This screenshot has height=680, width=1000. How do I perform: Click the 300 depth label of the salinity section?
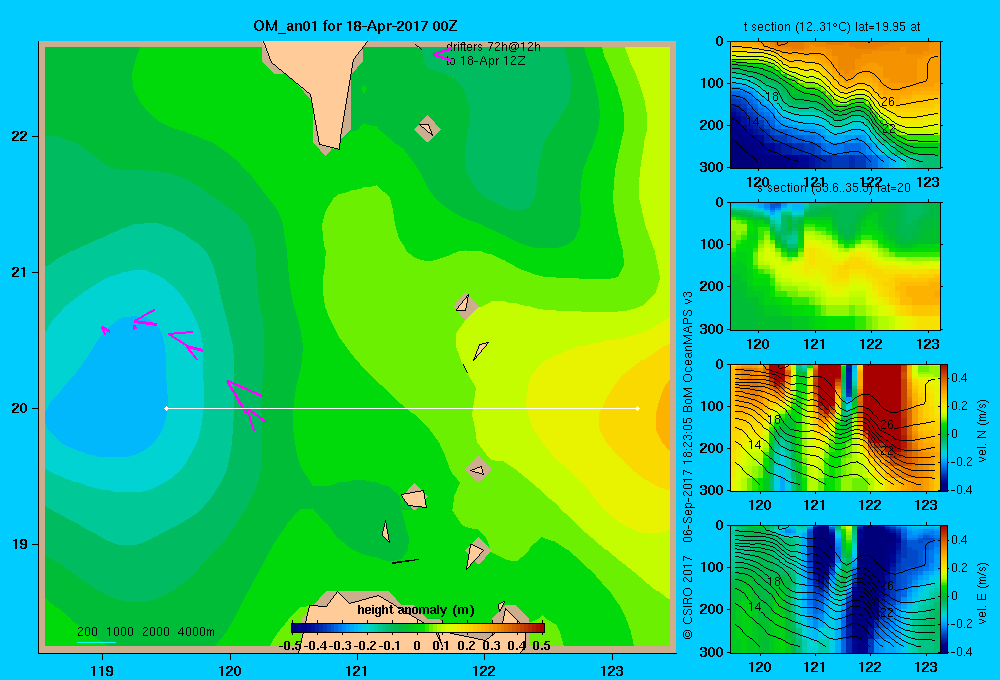[712, 329]
